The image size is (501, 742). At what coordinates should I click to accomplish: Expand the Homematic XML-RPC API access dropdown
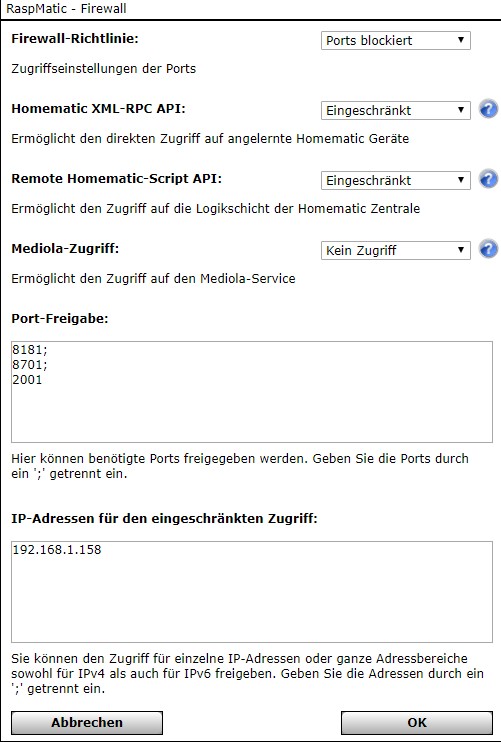tap(396, 110)
